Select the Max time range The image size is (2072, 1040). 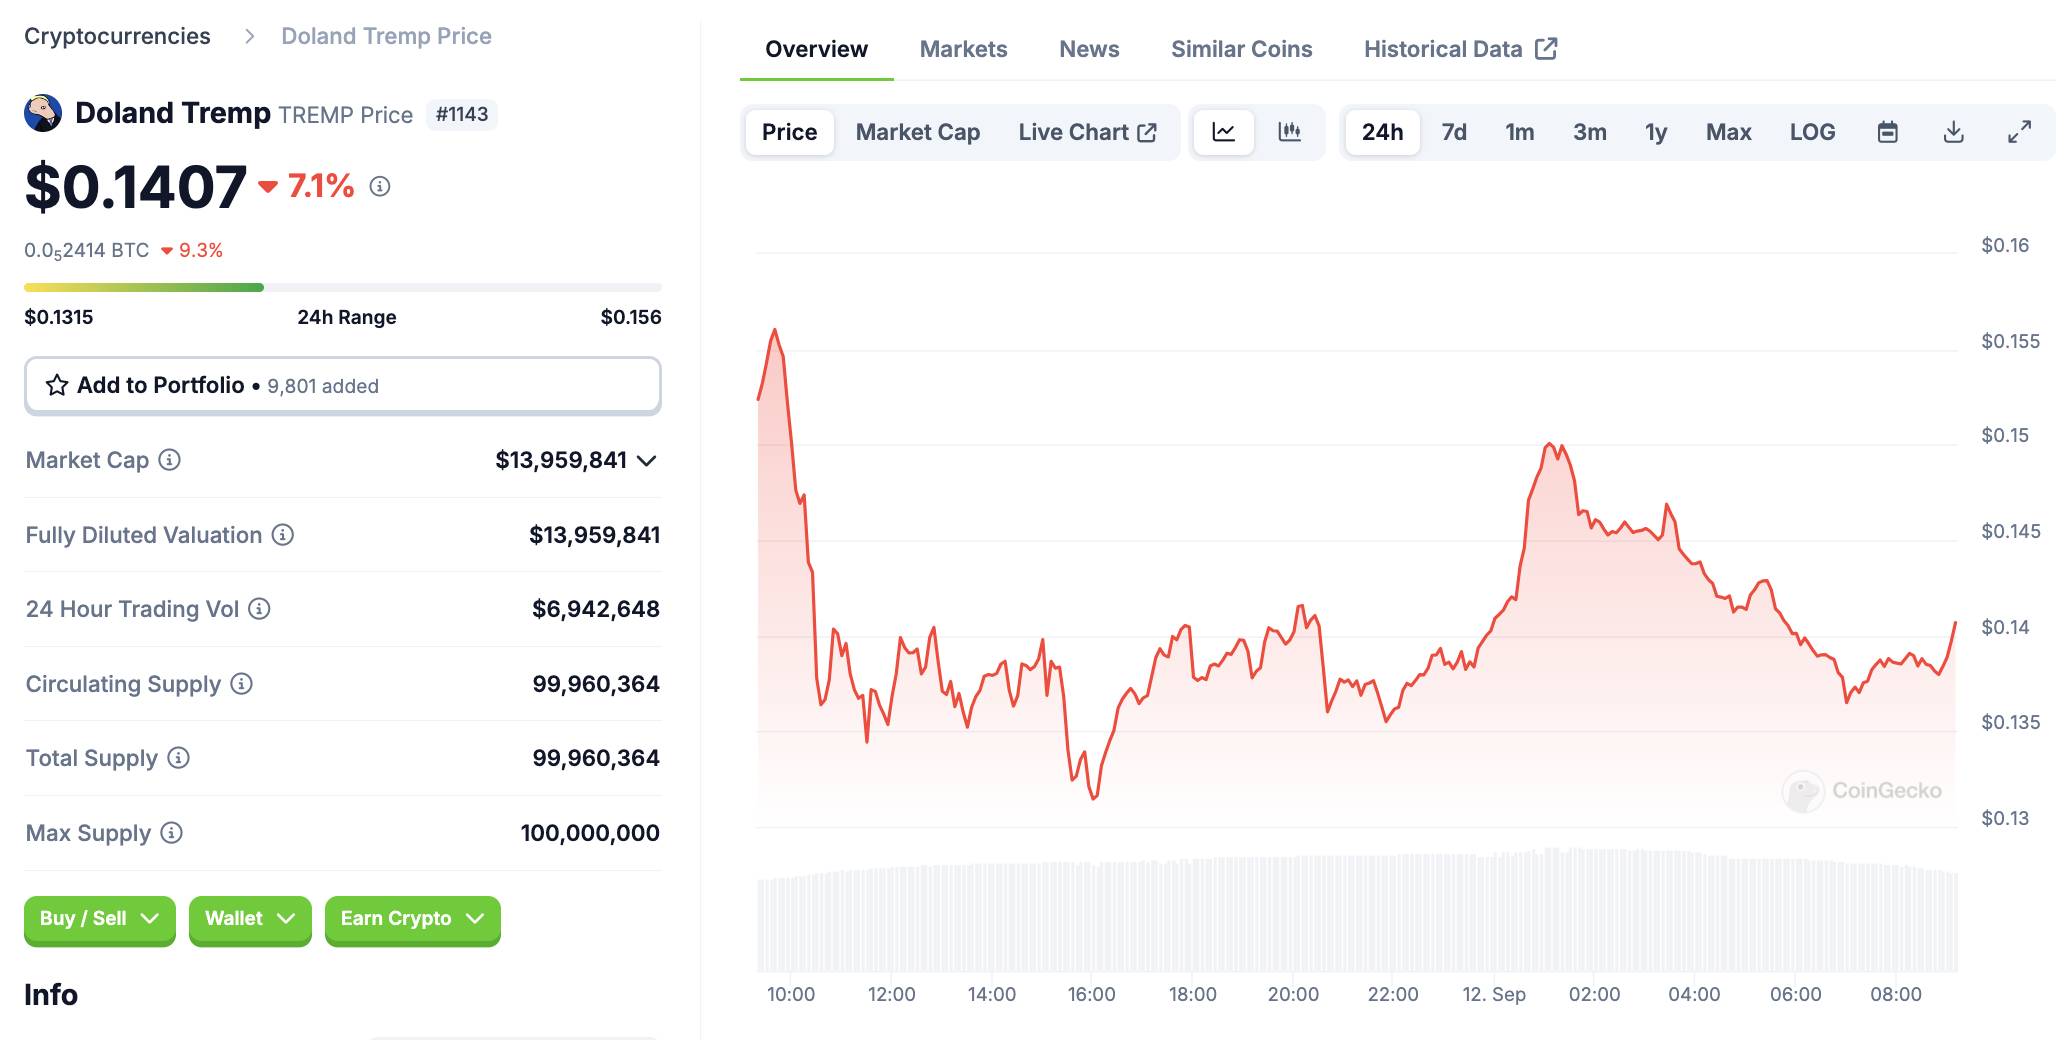click(x=1729, y=132)
